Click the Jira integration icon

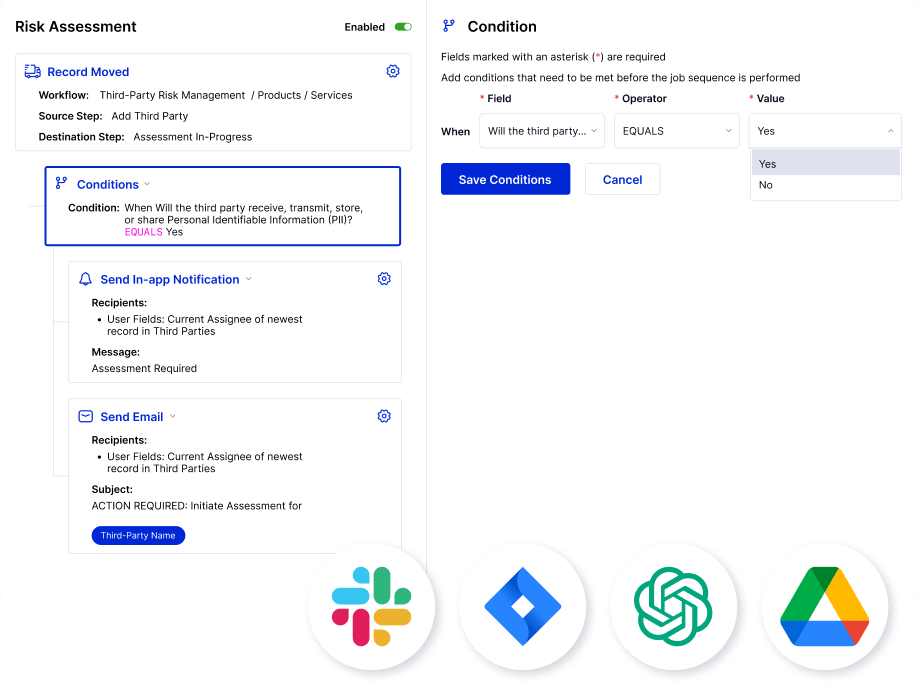tap(523, 606)
